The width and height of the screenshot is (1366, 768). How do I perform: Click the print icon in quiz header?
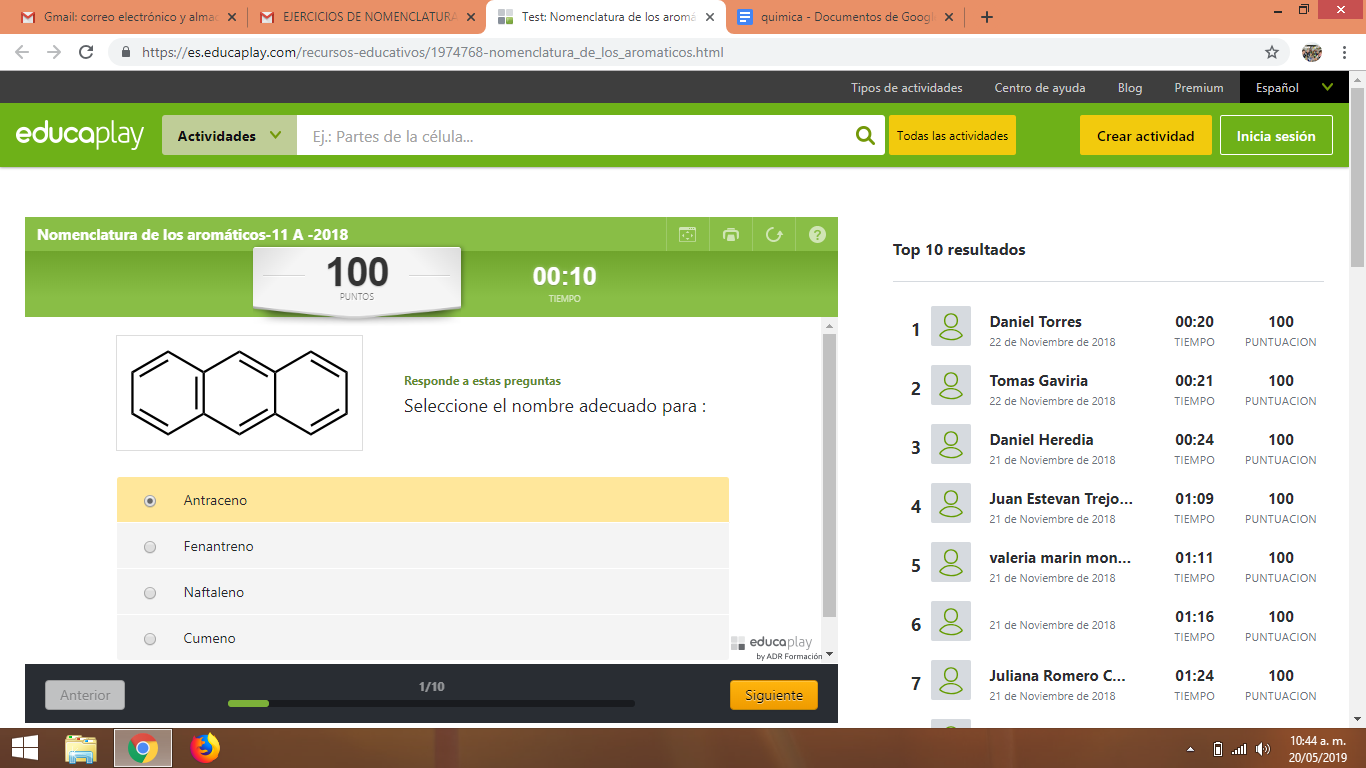pos(731,235)
